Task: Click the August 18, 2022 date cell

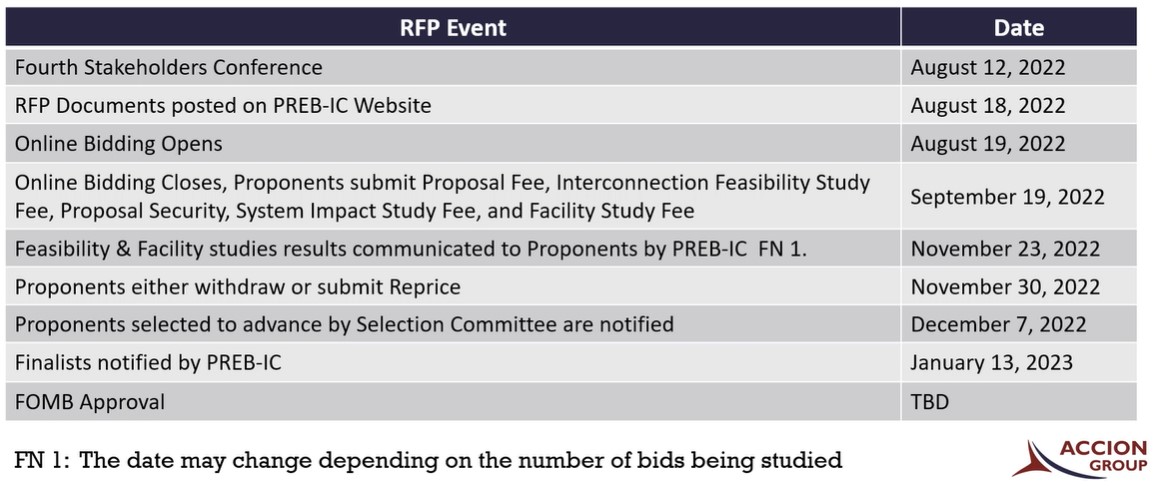Action: 988,105
